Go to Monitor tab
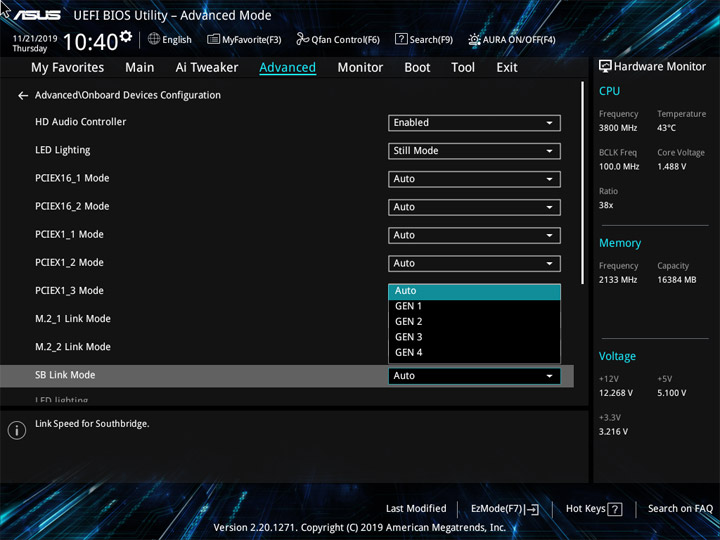 (360, 68)
